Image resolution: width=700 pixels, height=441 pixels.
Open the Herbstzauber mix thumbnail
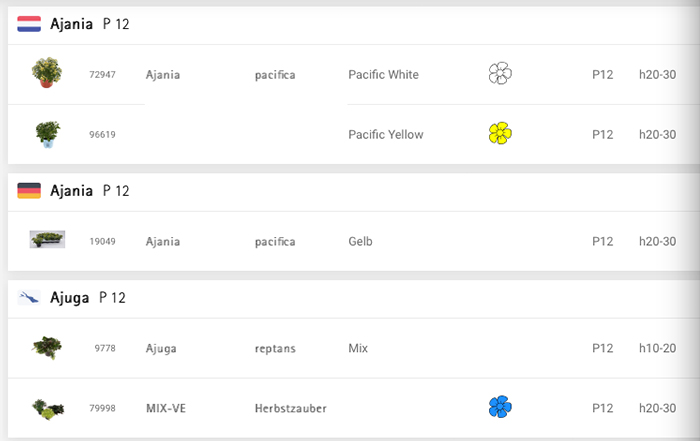click(48, 409)
